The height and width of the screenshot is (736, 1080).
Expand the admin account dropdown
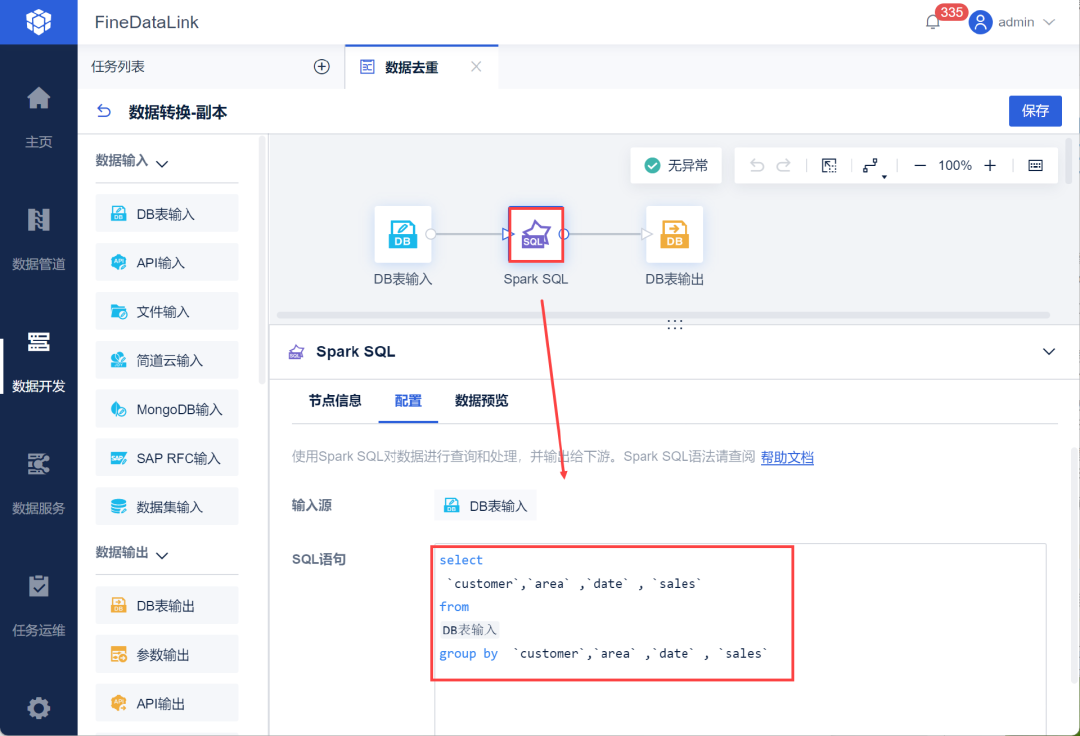point(1049,22)
